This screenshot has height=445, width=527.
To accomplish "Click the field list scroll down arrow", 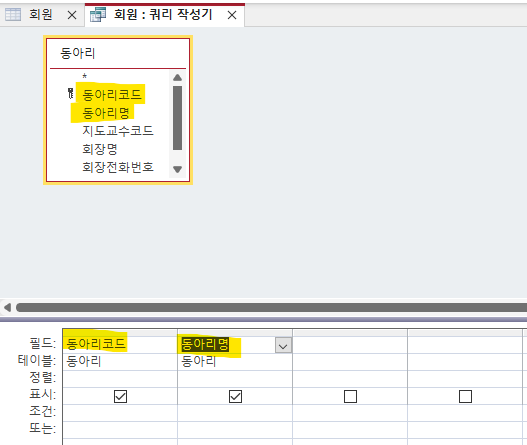I will (x=177, y=169).
